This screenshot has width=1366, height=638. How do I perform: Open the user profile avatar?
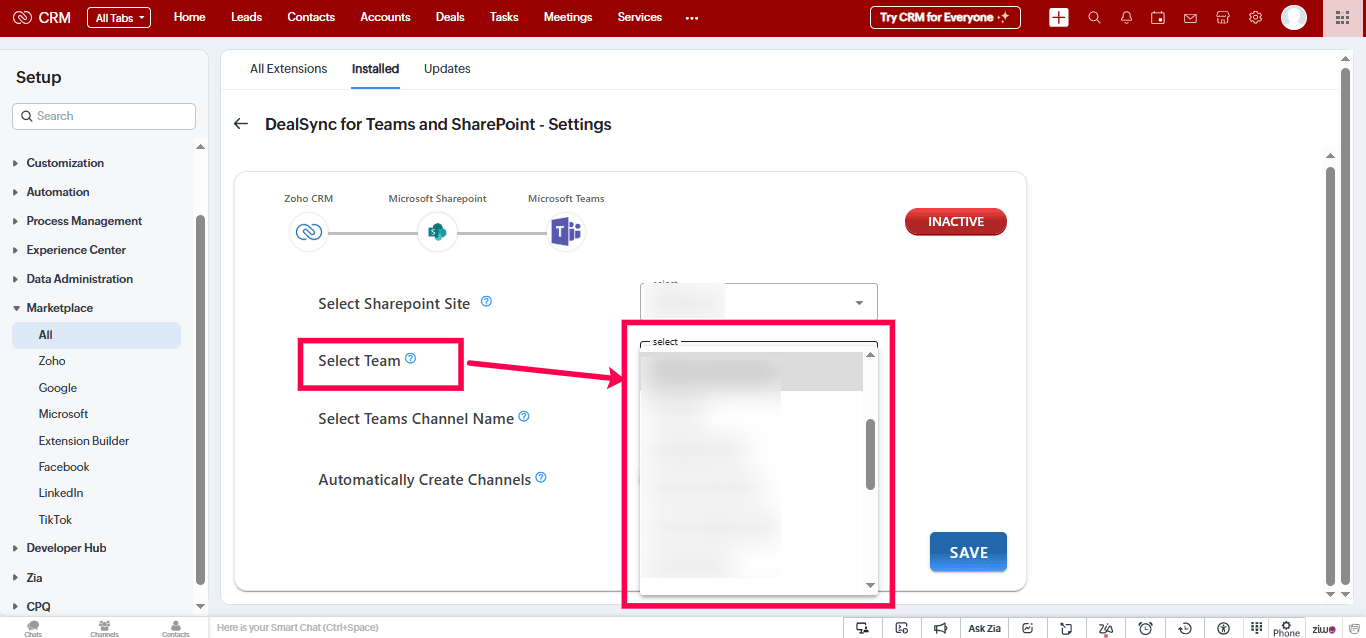click(x=1294, y=18)
